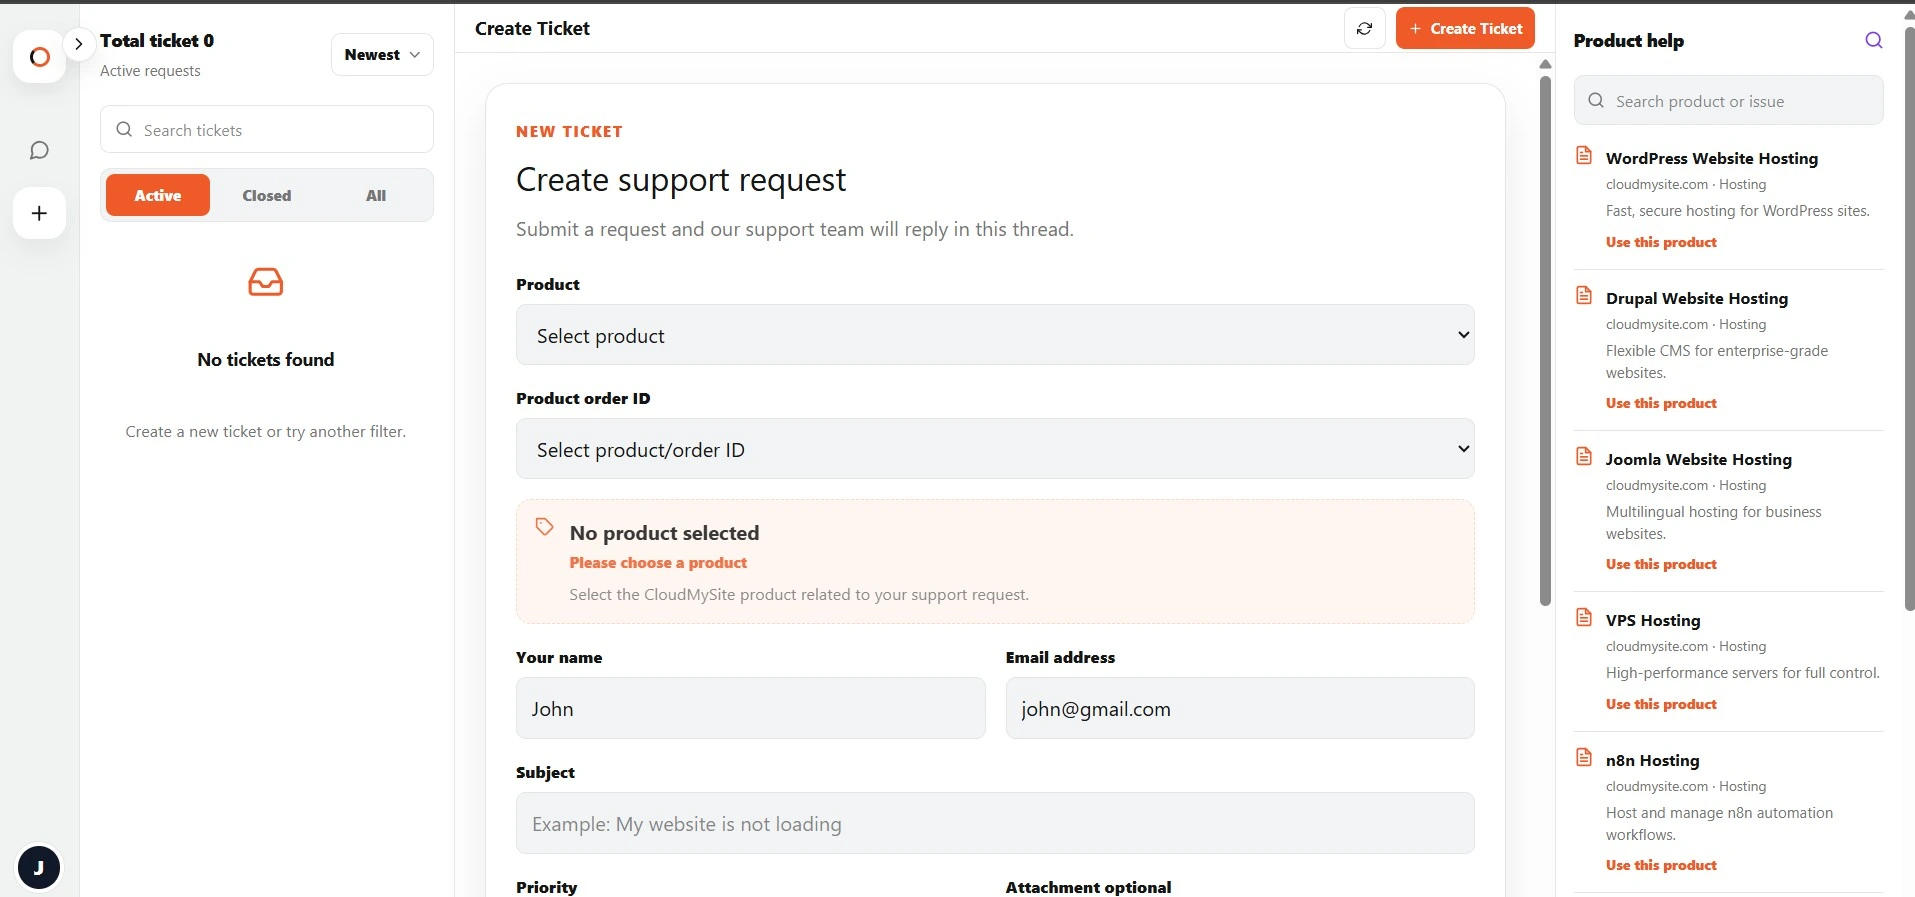Open n8n Hosting title
The height and width of the screenshot is (897, 1915).
coord(1652,760)
